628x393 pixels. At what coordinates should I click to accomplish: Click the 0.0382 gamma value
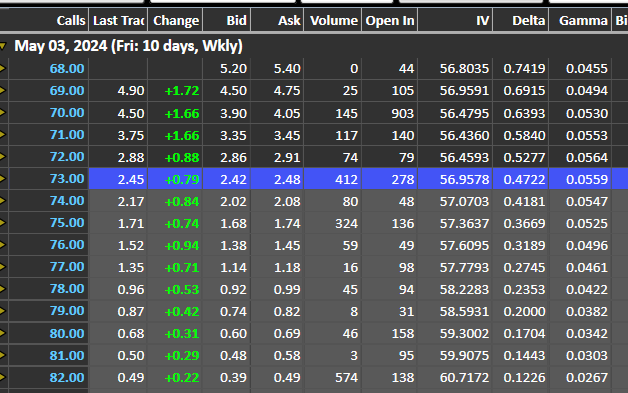tap(587, 312)
